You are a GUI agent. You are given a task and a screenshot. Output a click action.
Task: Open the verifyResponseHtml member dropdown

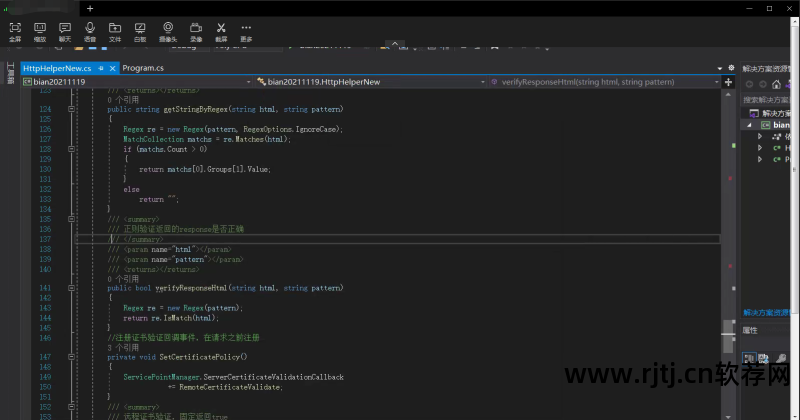pyautogui.click(x=605, y=82)
